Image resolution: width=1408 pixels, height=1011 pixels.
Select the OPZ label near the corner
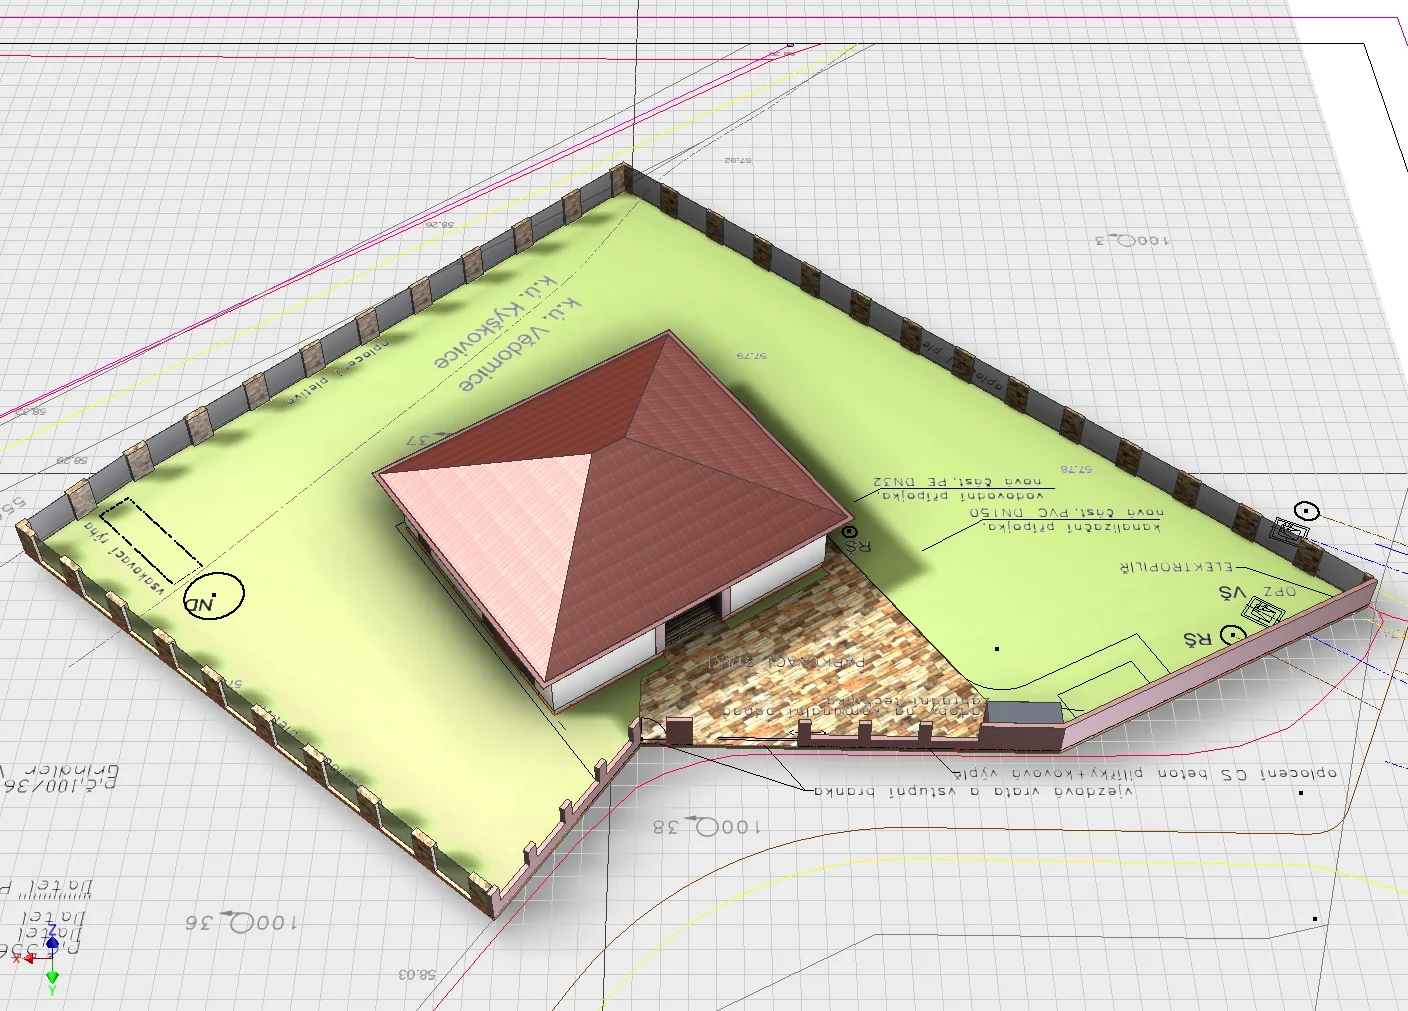click(x=1279, y=592)
